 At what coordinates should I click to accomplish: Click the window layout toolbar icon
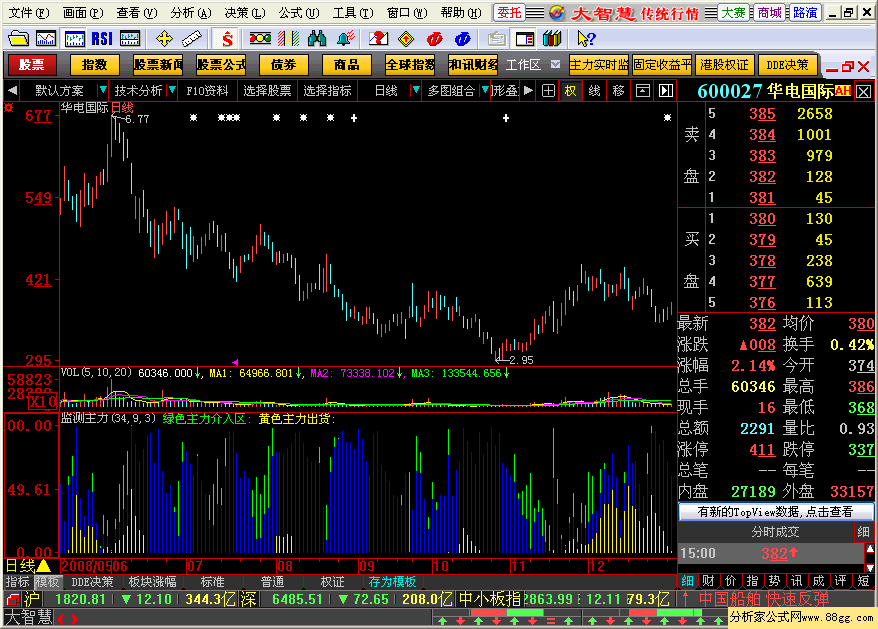[525, 39]
